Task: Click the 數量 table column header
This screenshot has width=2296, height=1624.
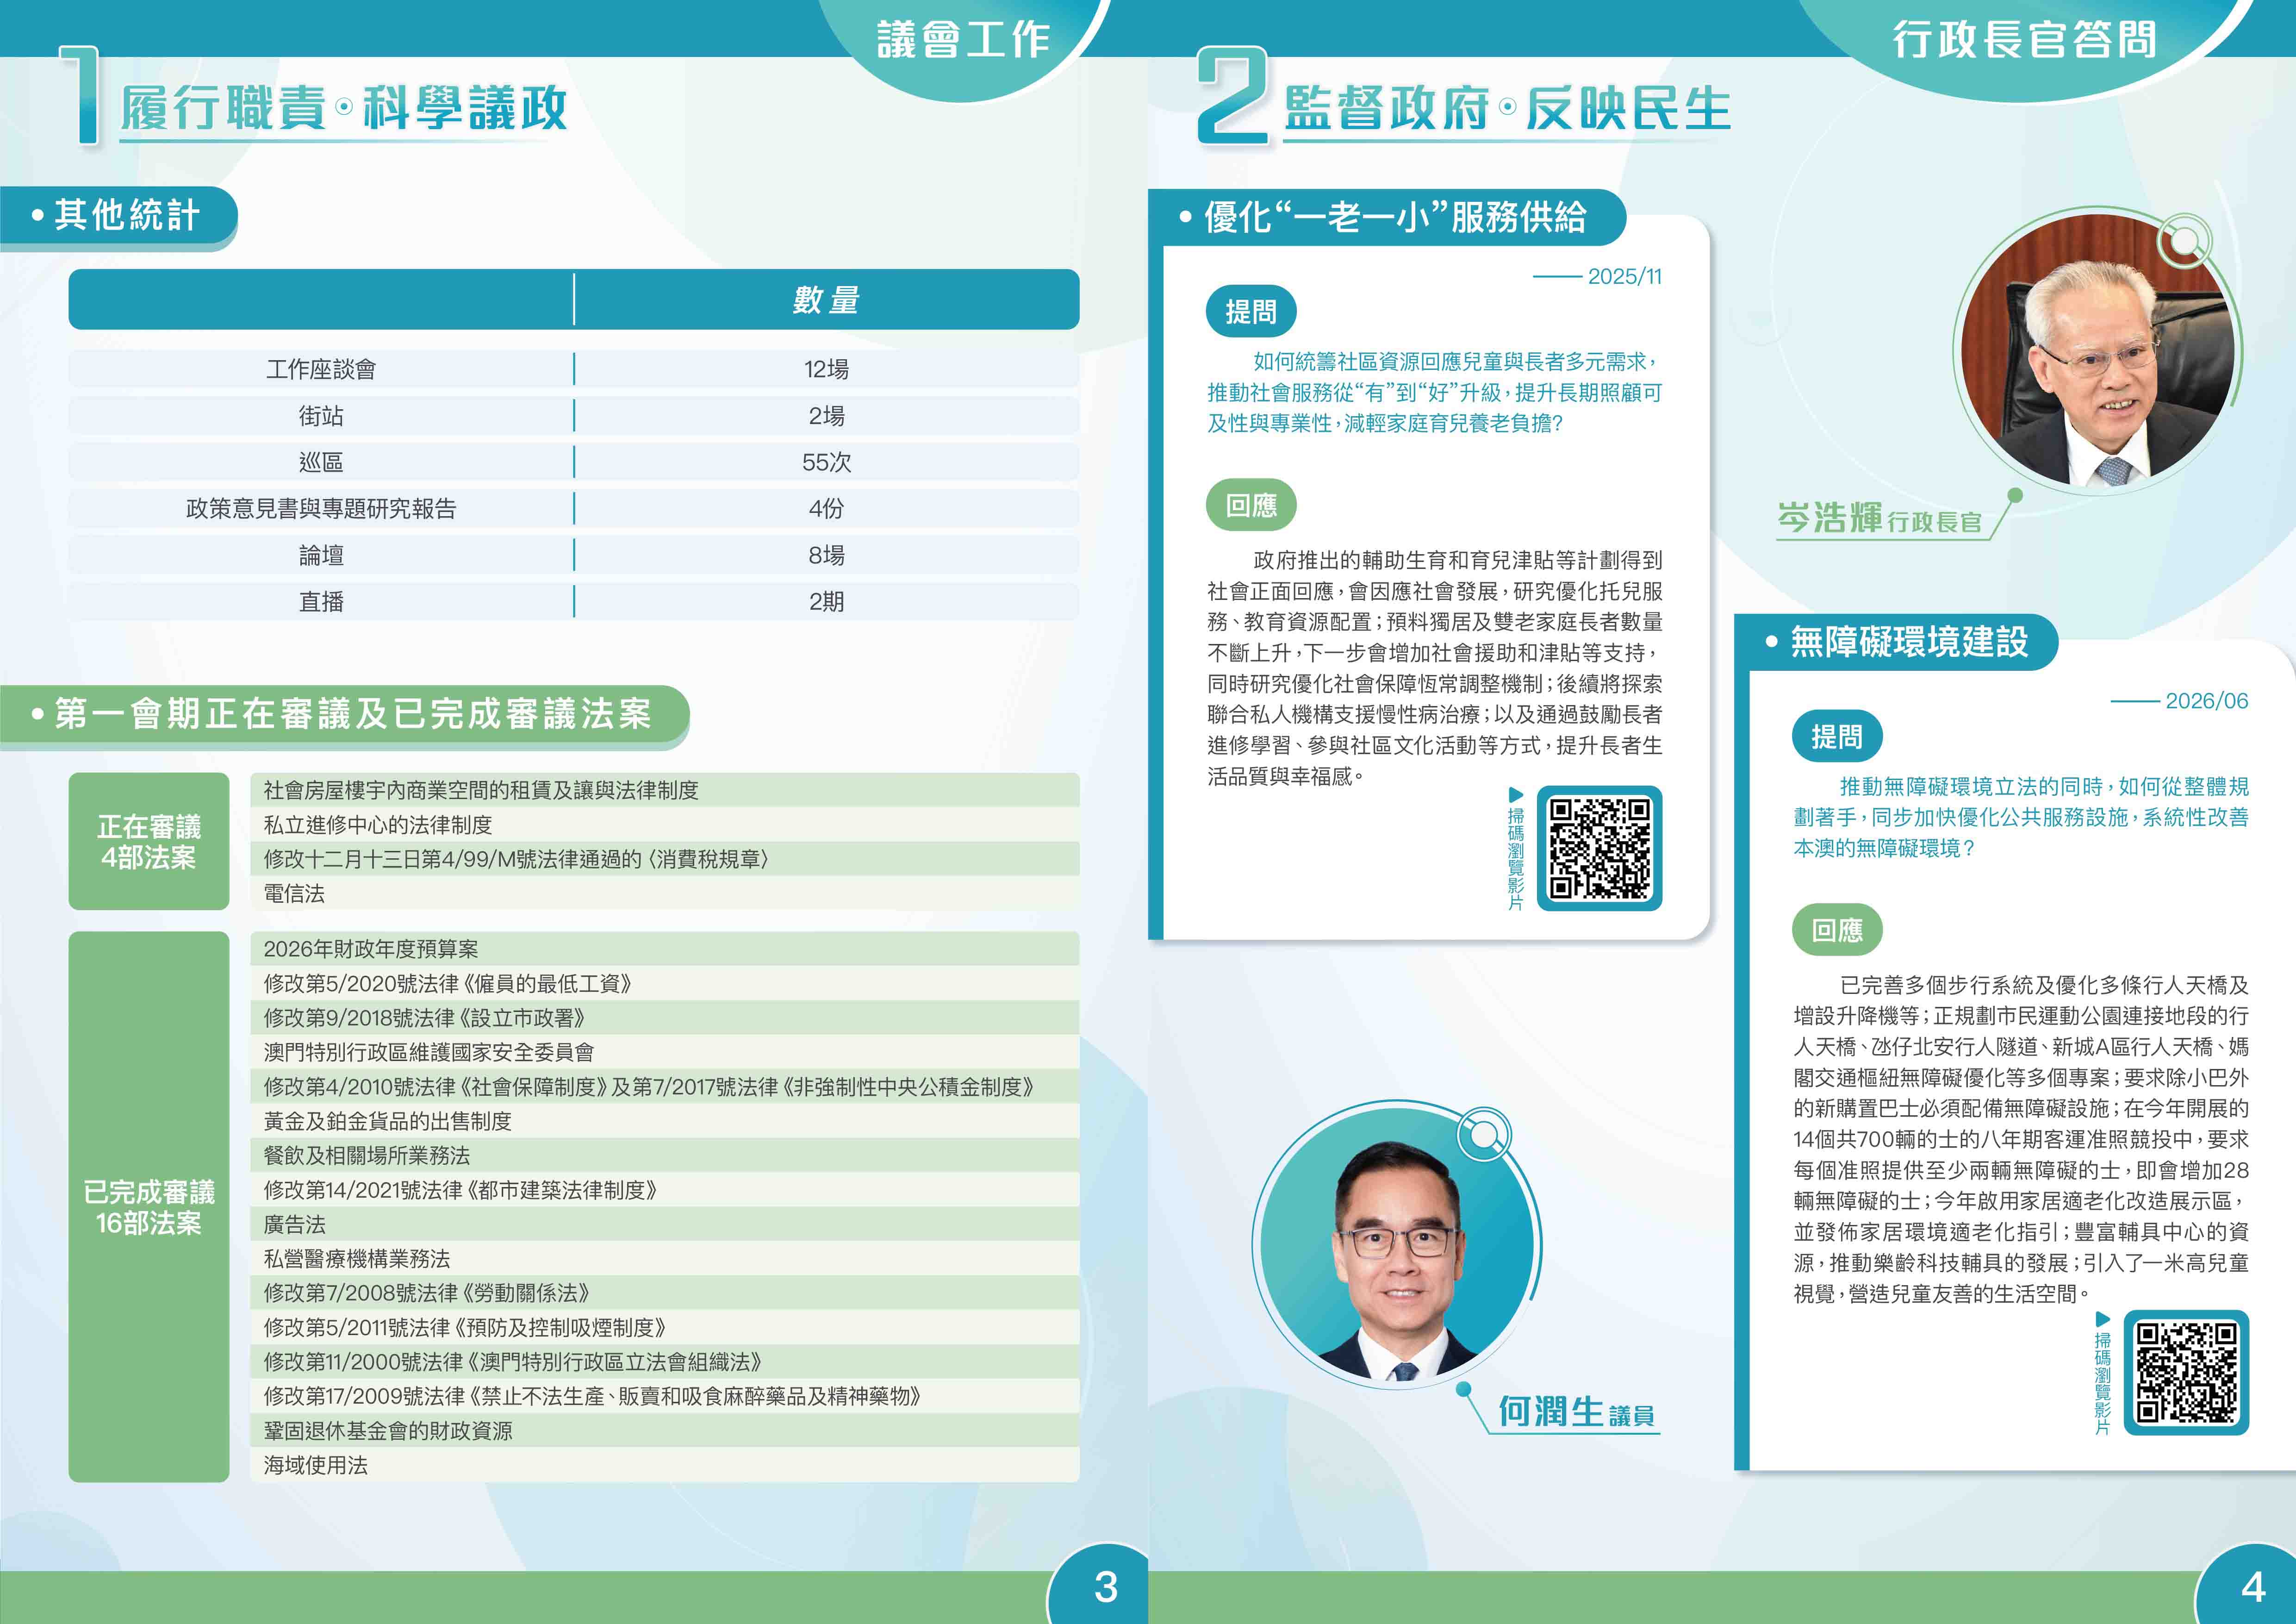Action: (x=826, y=300)
